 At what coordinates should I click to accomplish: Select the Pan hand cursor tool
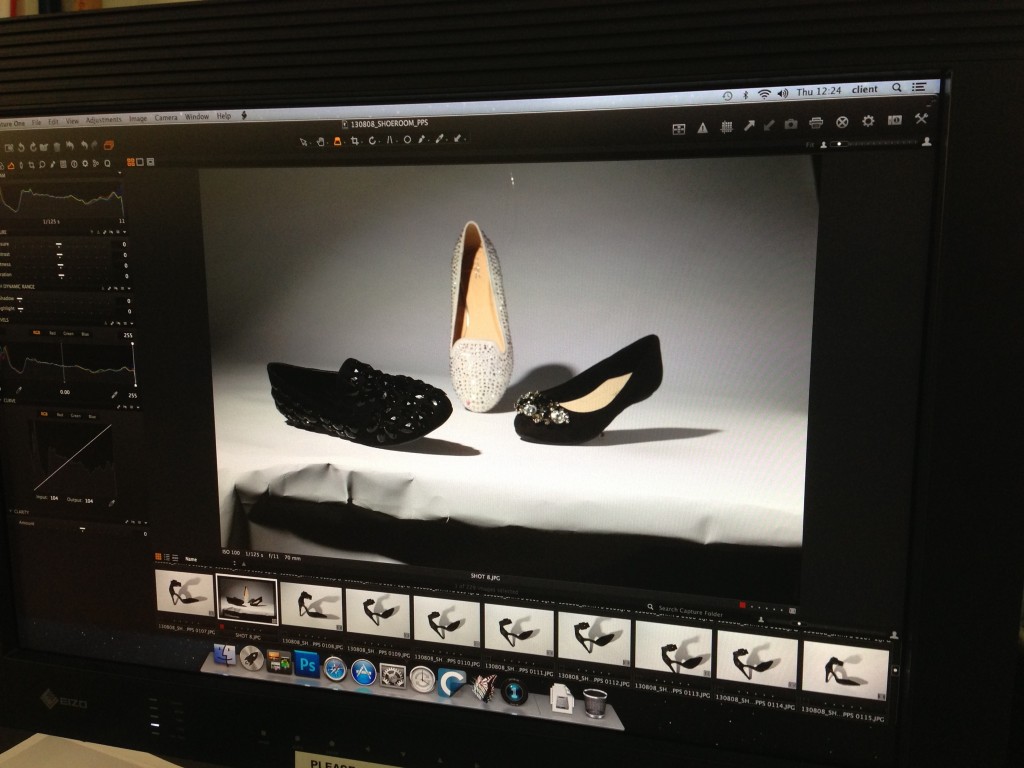(320, 141)
